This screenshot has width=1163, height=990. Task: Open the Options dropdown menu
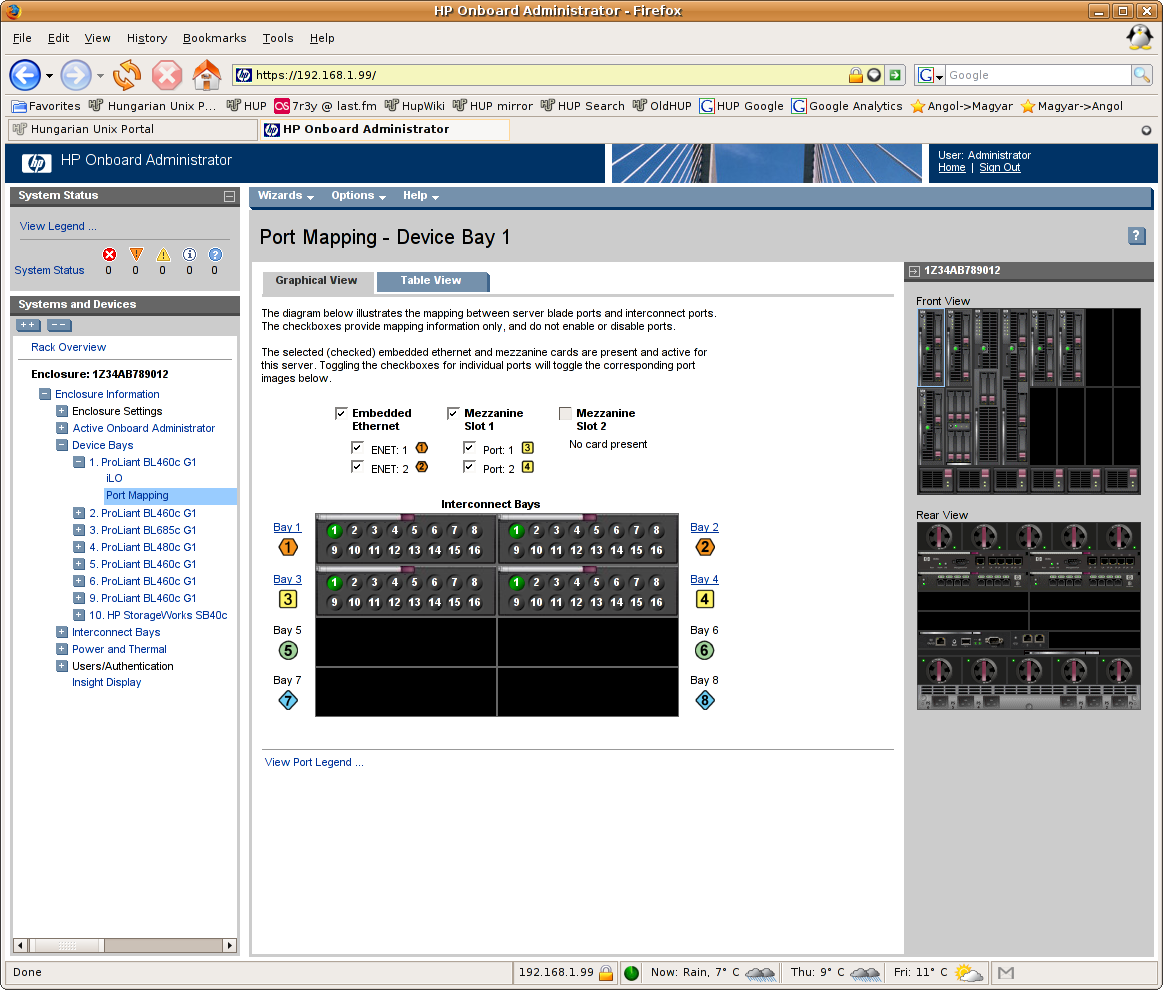(358, 196)
